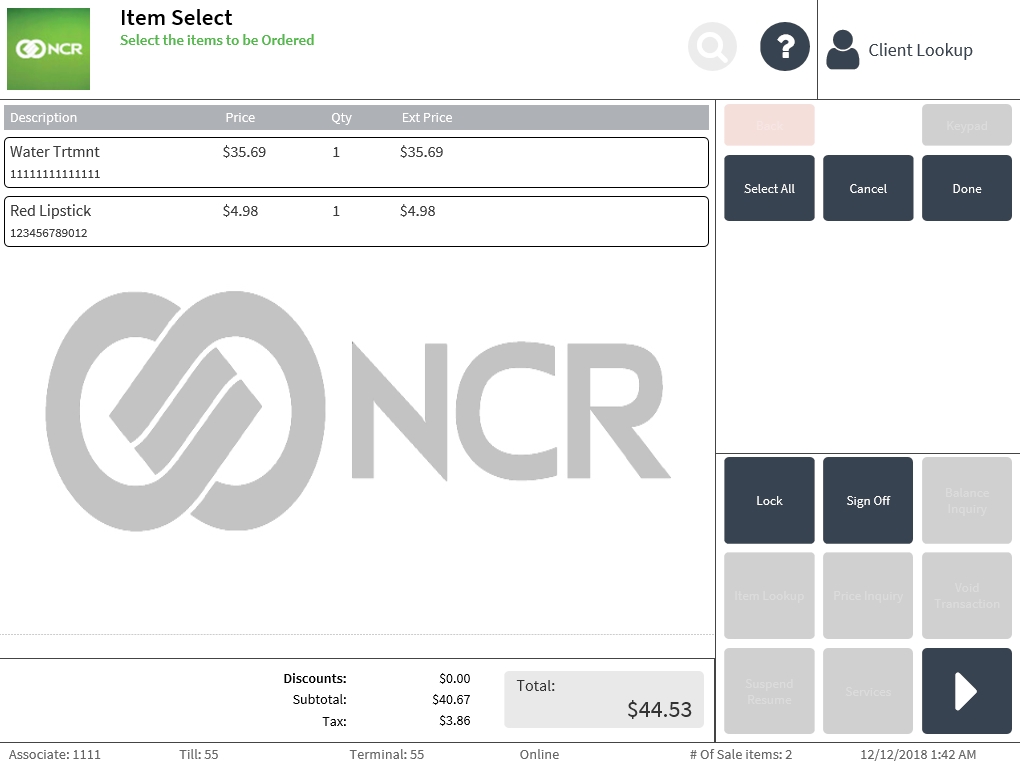Click the Discounts $0.00 value

[455, 679]
